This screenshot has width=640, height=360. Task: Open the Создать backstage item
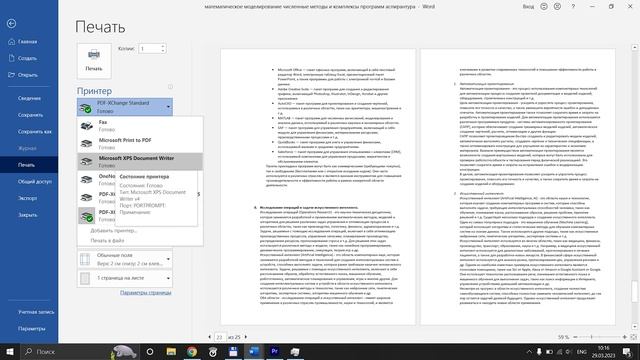[29, 58]
